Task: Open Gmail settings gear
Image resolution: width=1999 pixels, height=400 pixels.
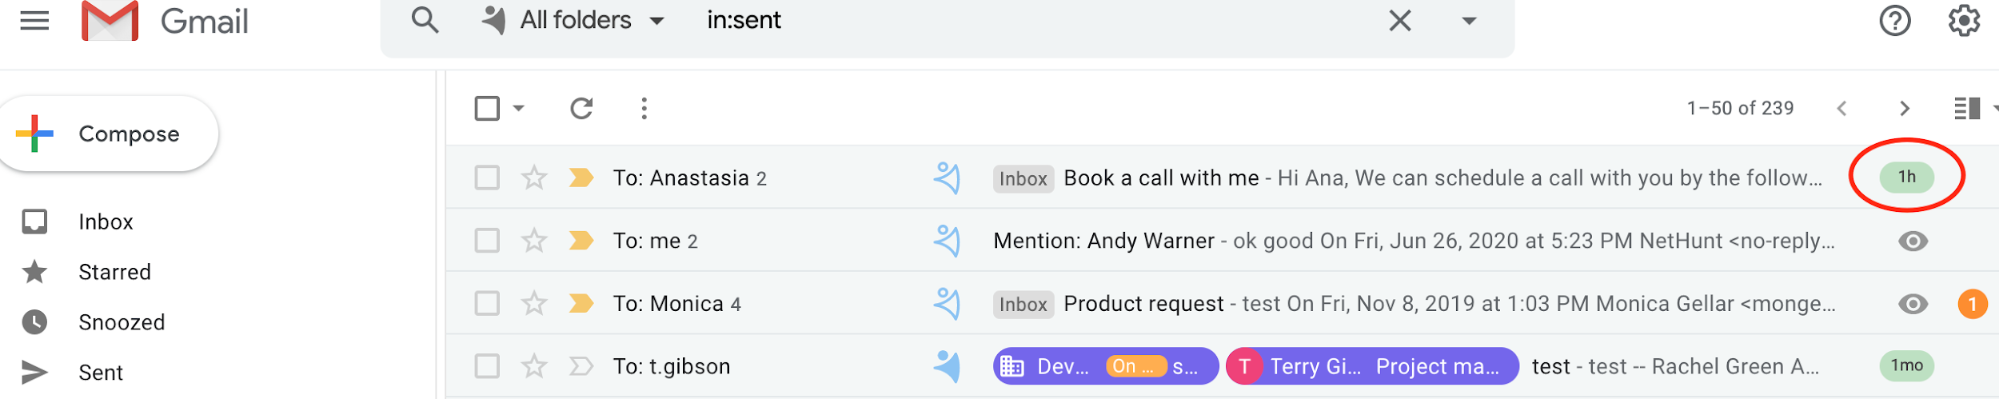Action: point(1964,20)
